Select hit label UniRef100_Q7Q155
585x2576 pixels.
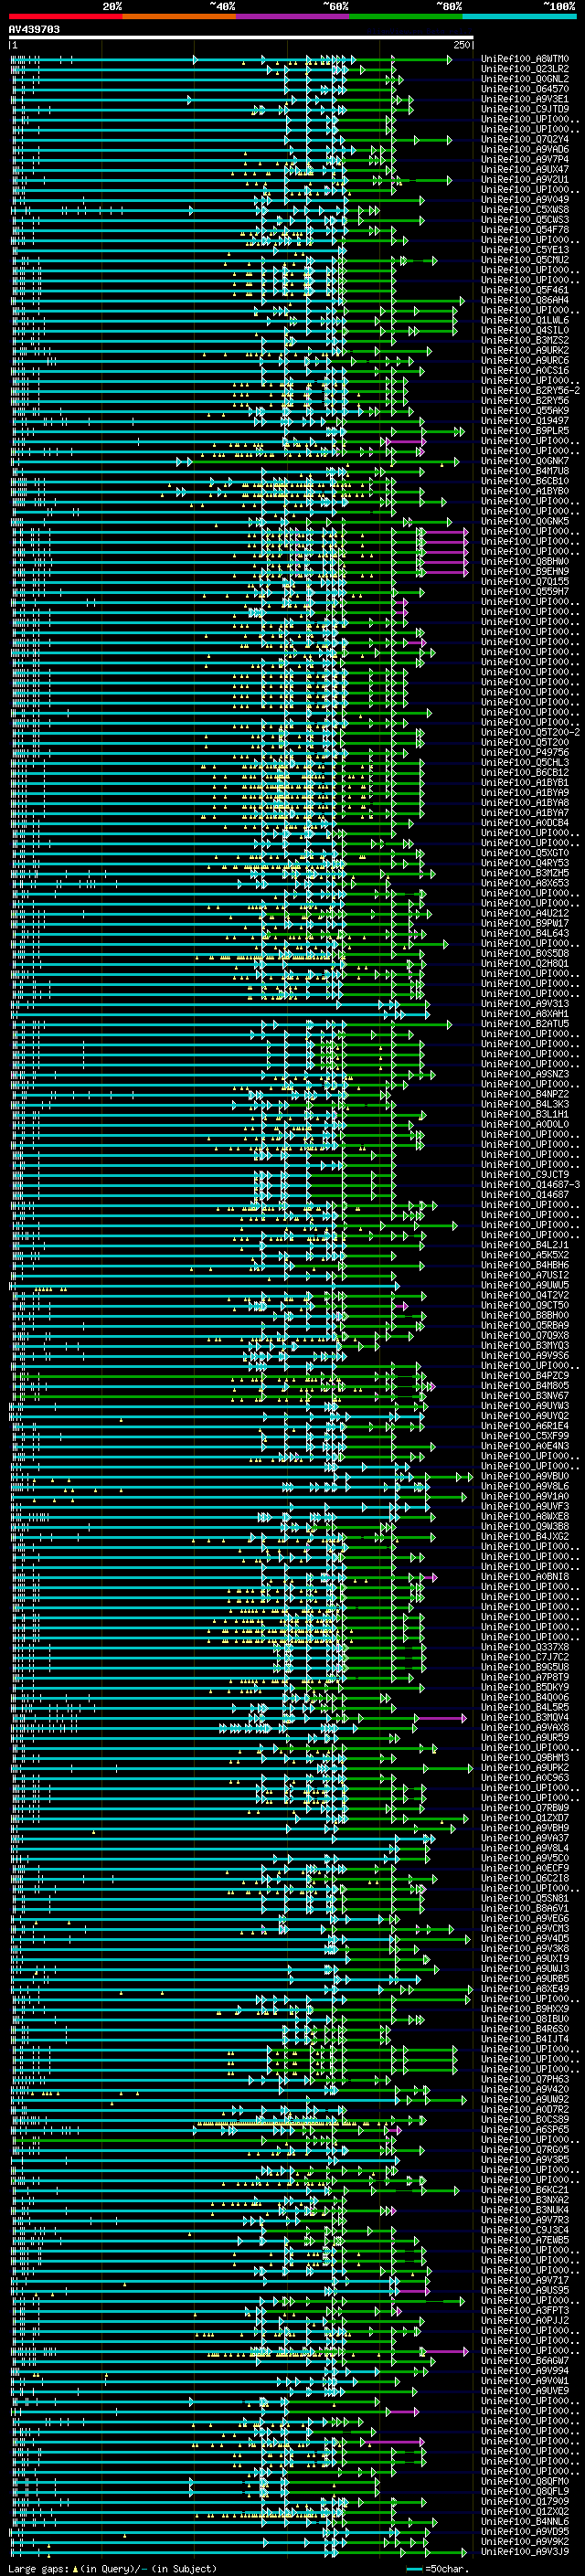coord(525,581)
